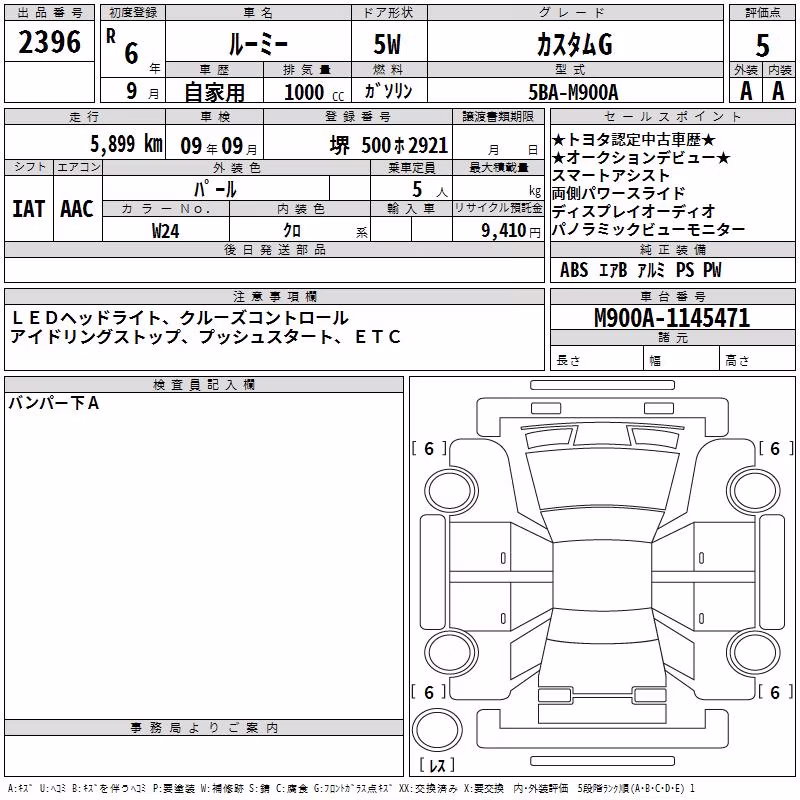Screen dimensions: 800x800
Task: Select interior color クロ
Action: click(x=292, y=231)
